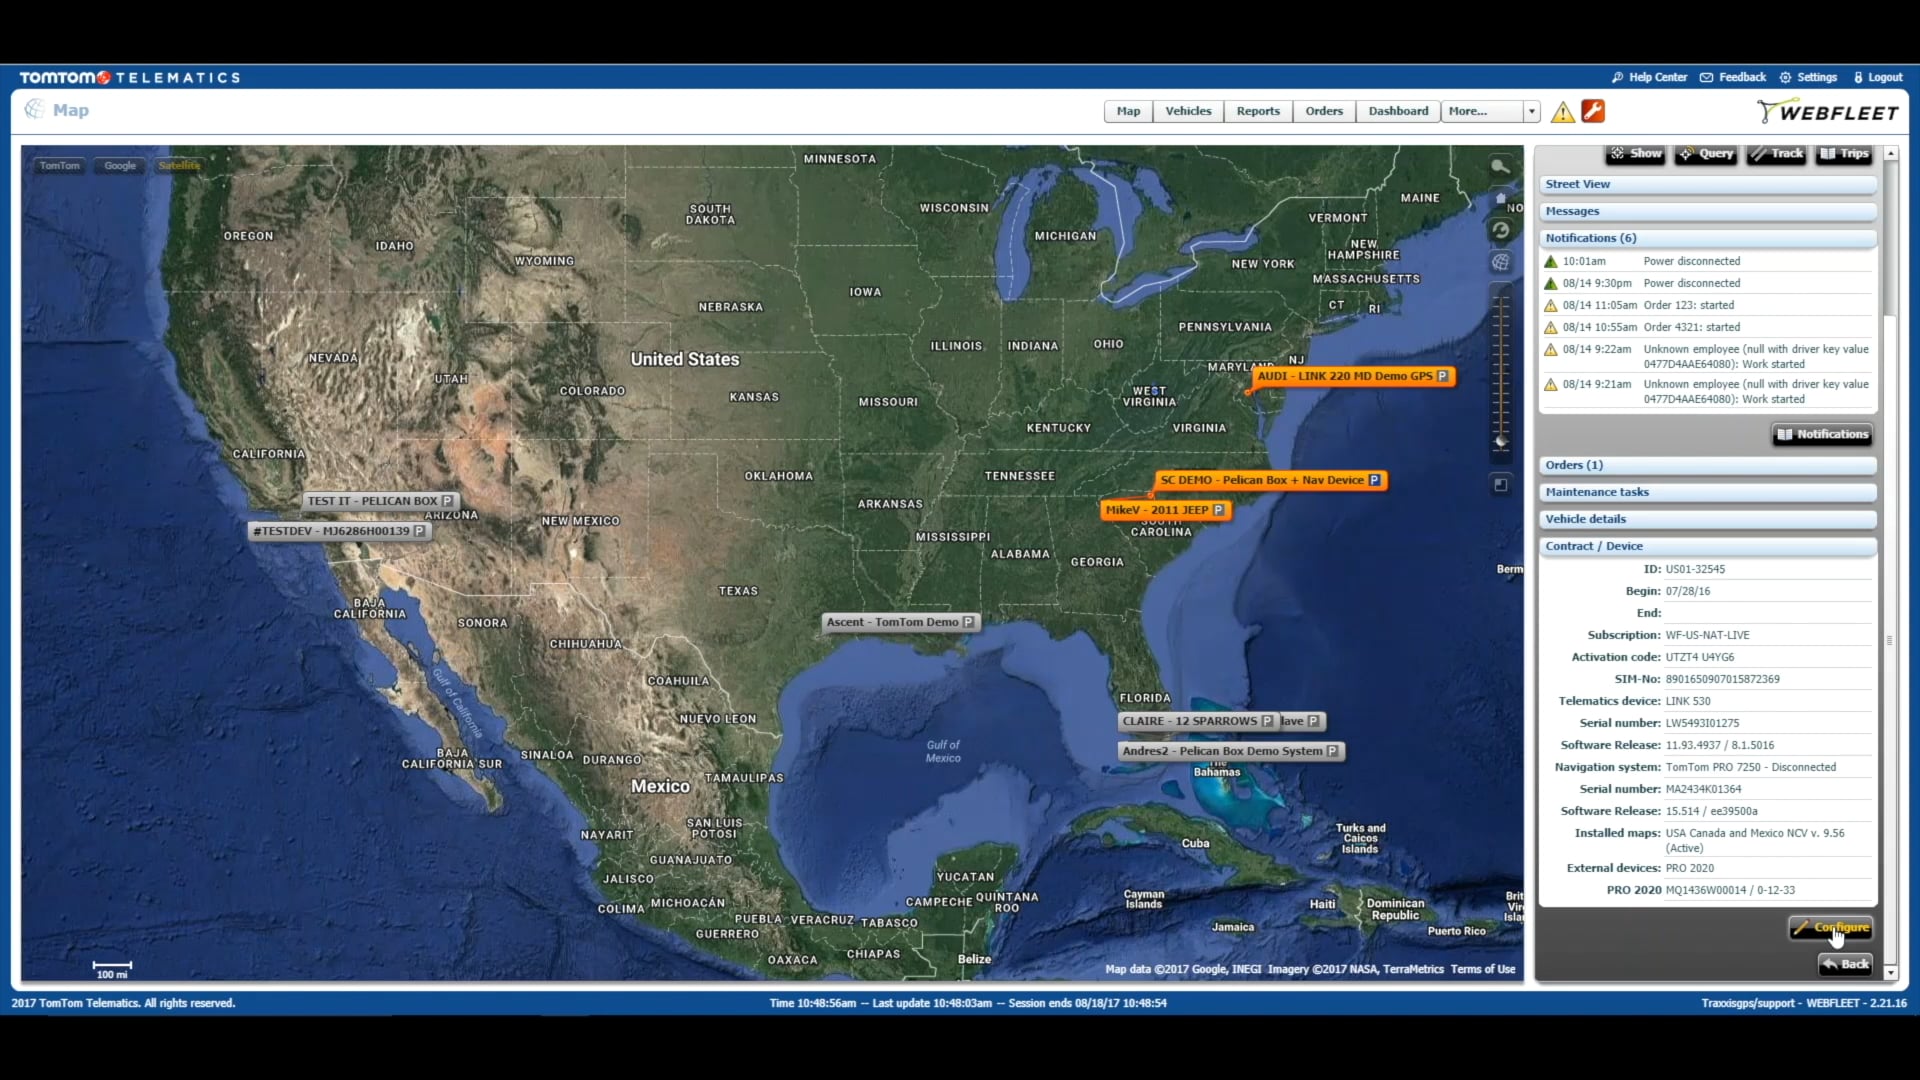The image size is (1920, 1080).
Task: Click the Order 4321: started notification
Action: point(1707,327)
